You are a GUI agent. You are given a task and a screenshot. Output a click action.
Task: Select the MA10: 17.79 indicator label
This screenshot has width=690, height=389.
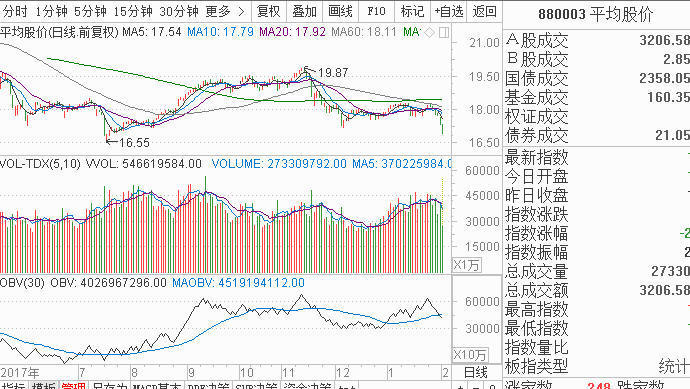(220, 32)
